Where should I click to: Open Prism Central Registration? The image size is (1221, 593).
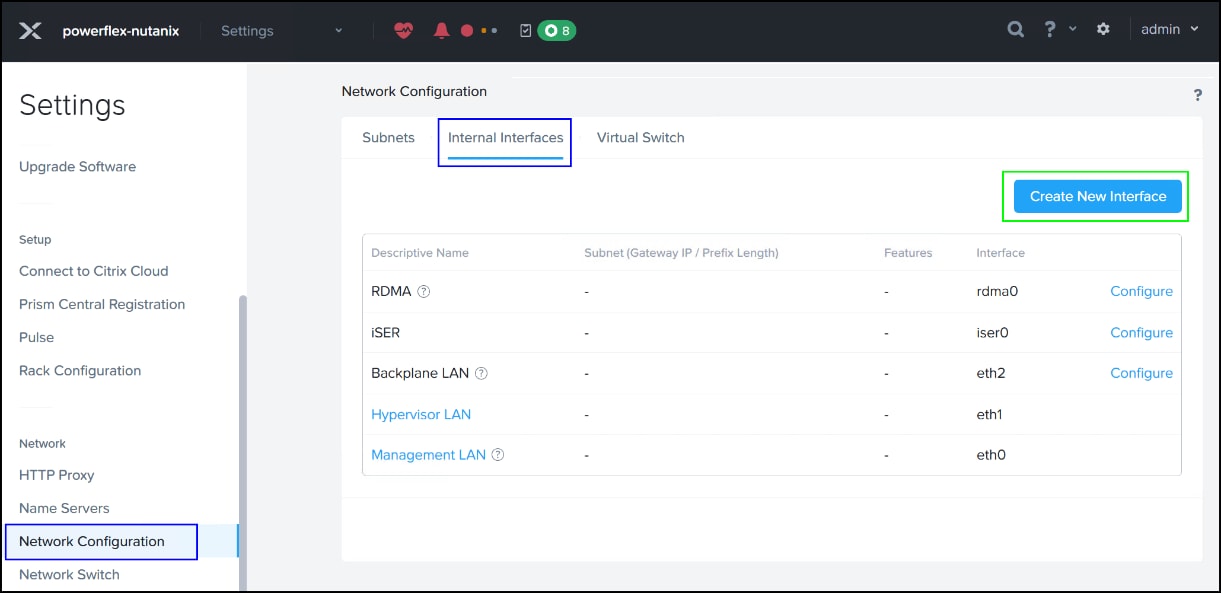pos(102,304)
